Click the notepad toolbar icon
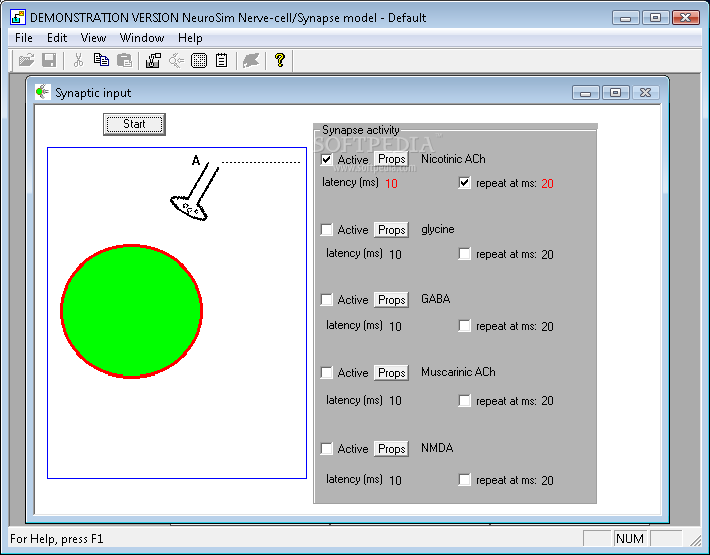 (221, 60)
